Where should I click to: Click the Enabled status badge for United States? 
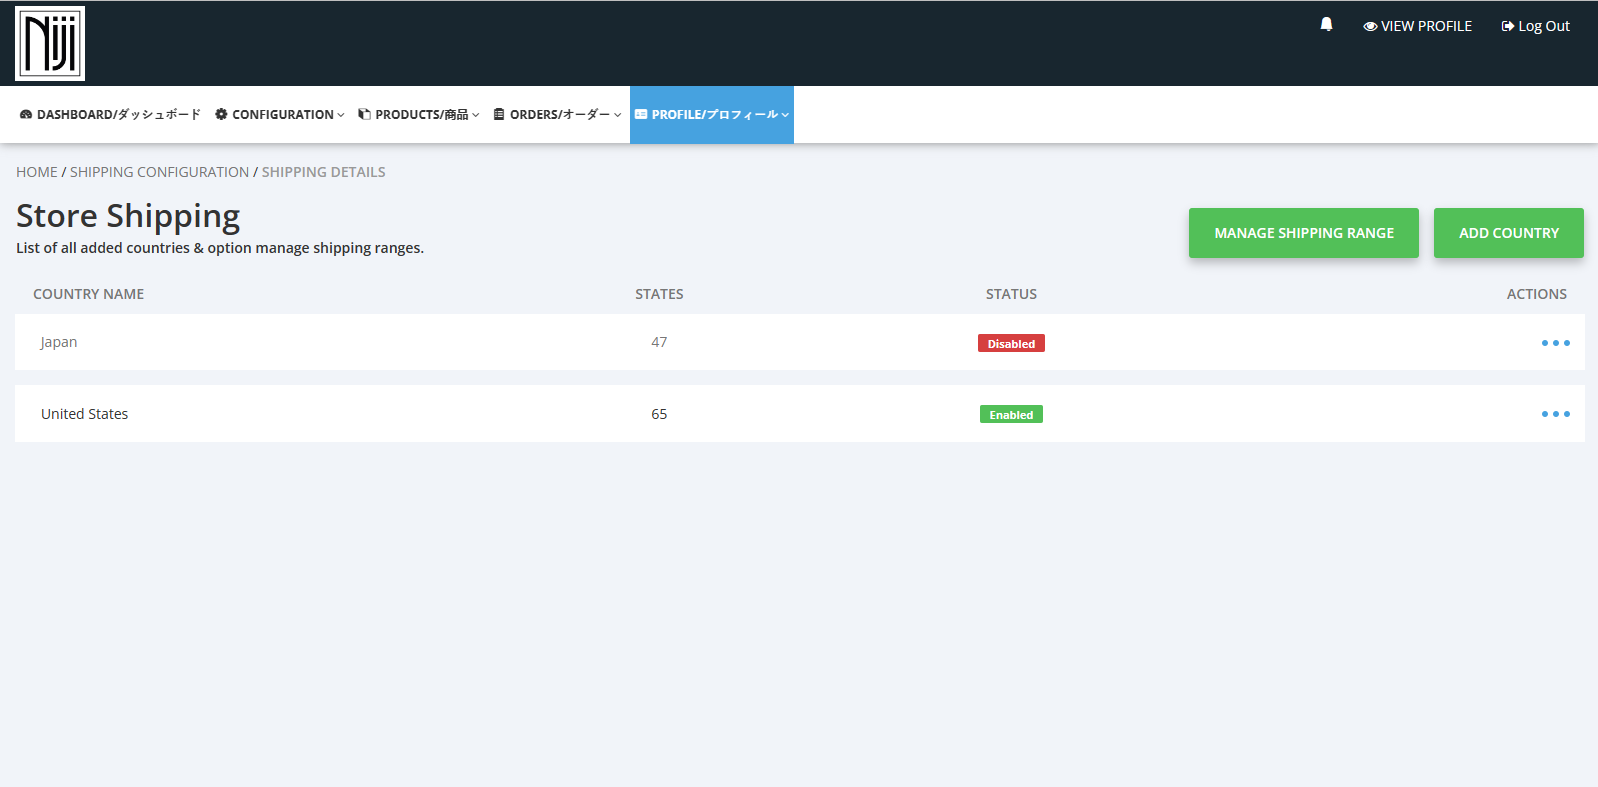(1011, 415)
